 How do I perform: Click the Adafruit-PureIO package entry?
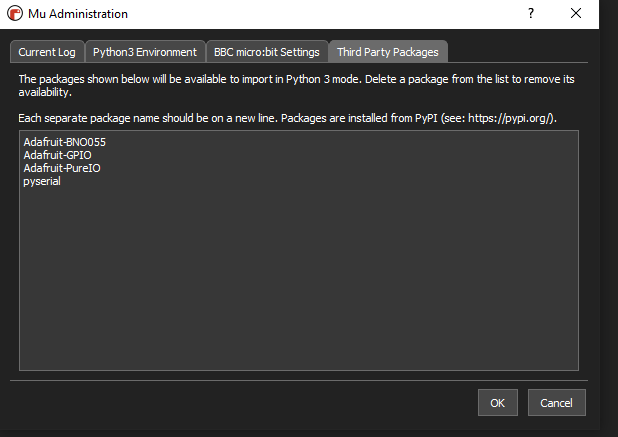tap(62, 168)
